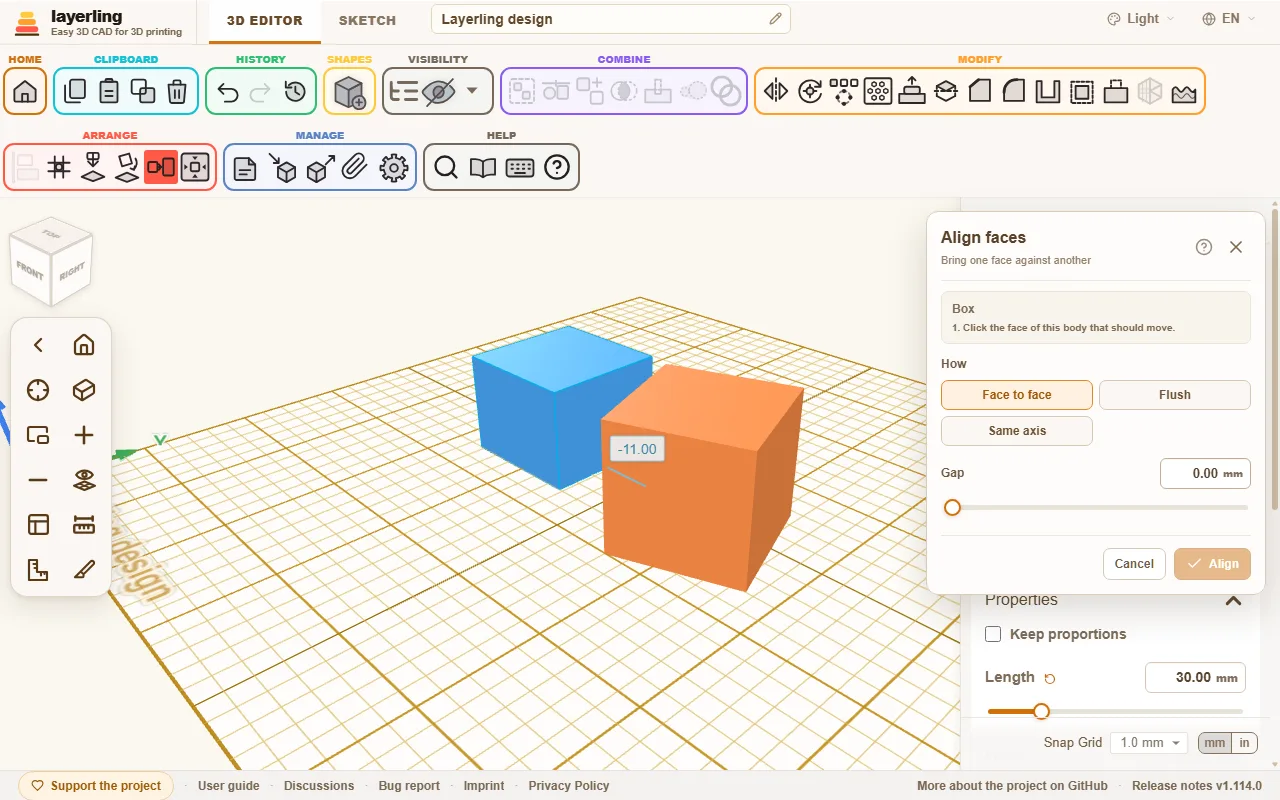This screenshot has height=800, width=1280.
Task: Click the magnifier search icon in Help
Action: [446, 167]
